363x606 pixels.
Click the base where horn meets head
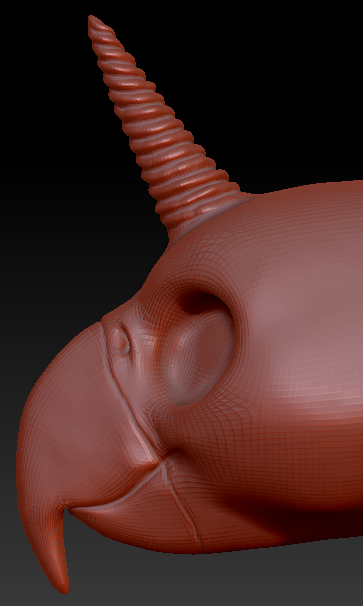point(201,216)
